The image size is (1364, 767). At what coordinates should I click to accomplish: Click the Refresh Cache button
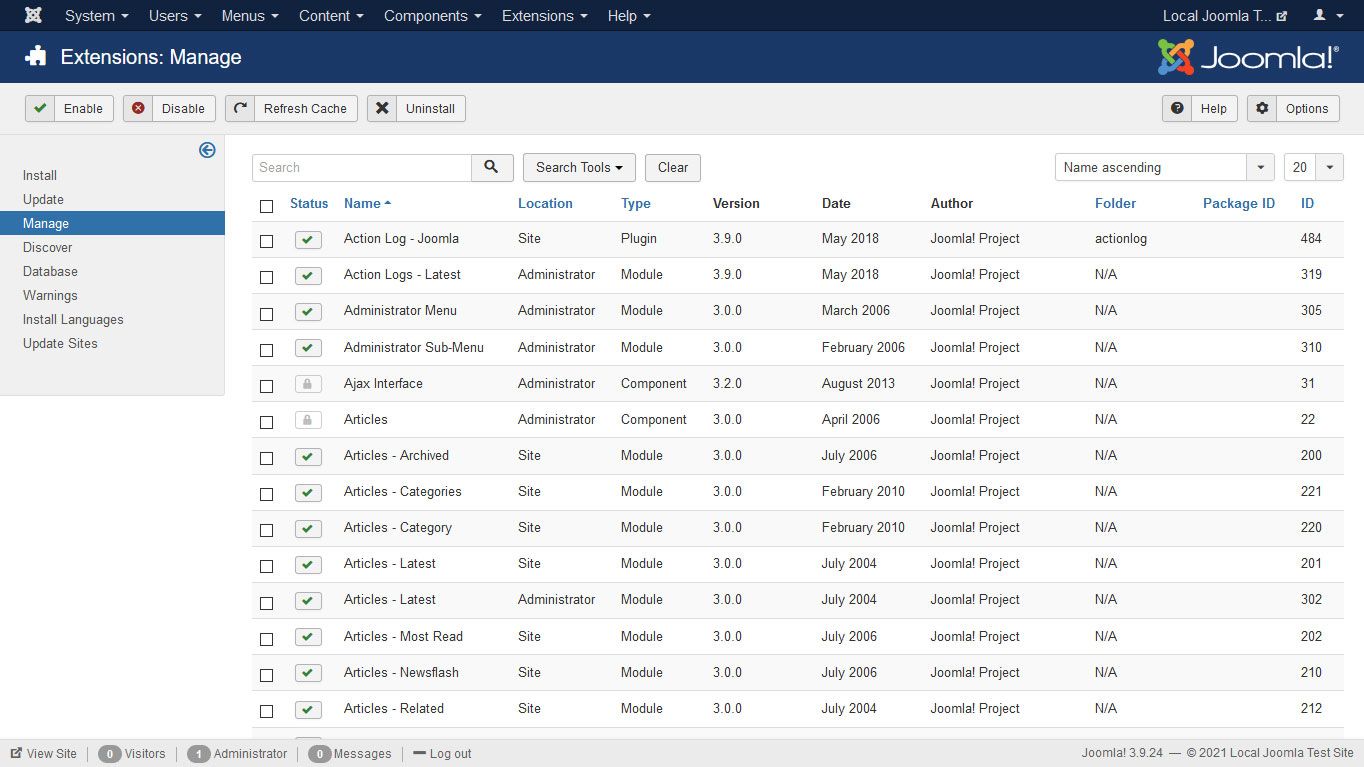pyautogui.click(x=291, y=108)
